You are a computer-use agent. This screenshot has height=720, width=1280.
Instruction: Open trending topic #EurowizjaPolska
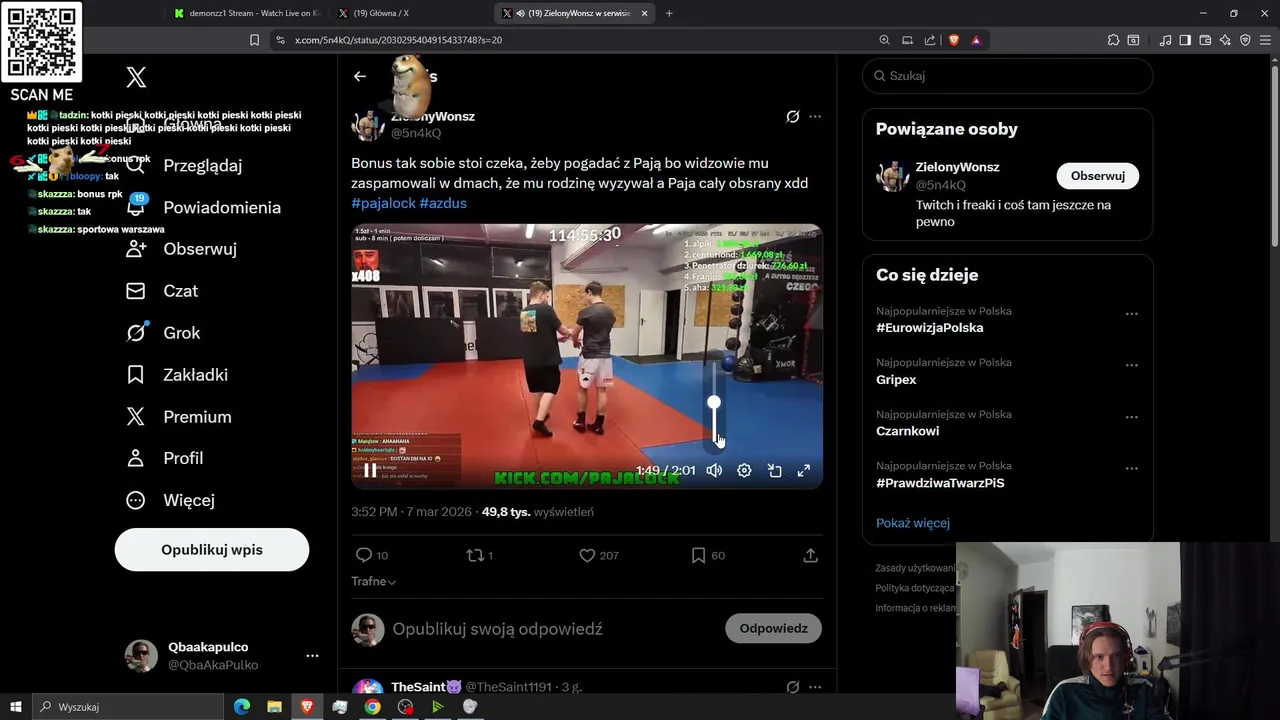(930, 328)
